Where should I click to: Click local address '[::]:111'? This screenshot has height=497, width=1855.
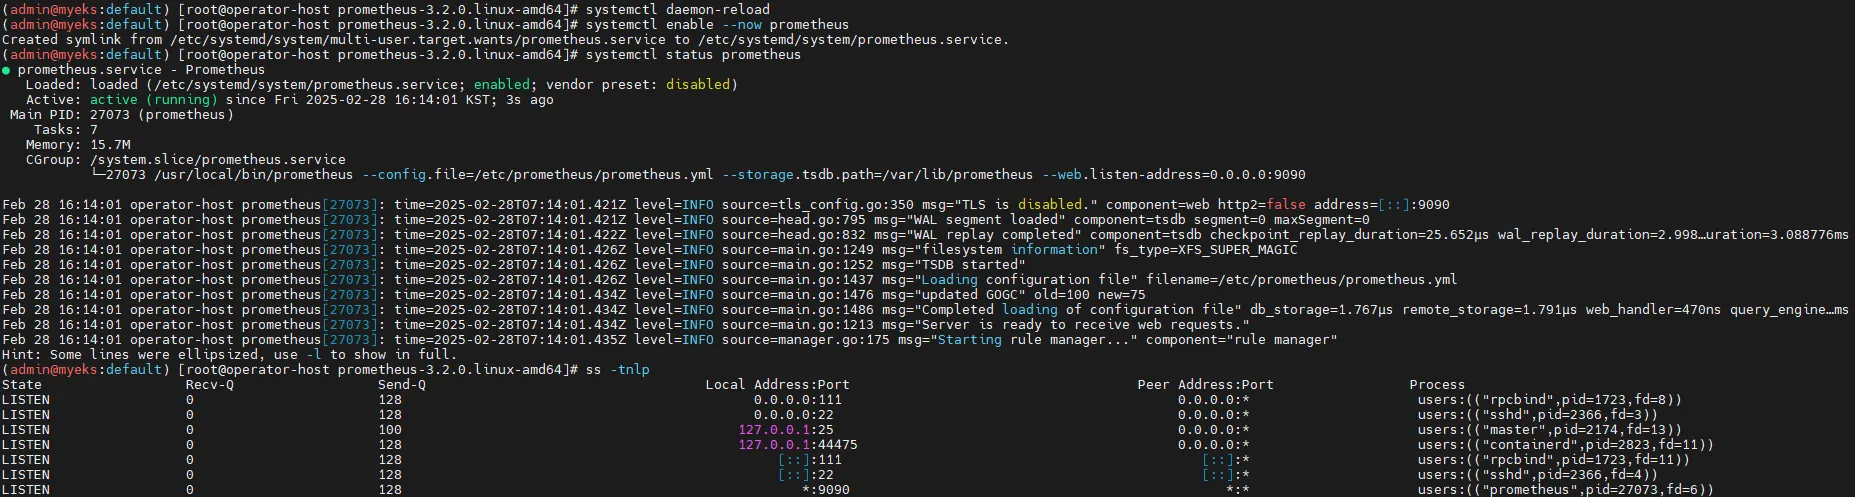click(x=810, y=459)
